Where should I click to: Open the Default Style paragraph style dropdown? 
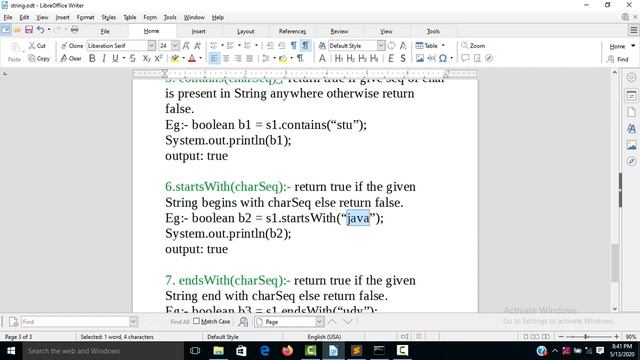point(381,46)
